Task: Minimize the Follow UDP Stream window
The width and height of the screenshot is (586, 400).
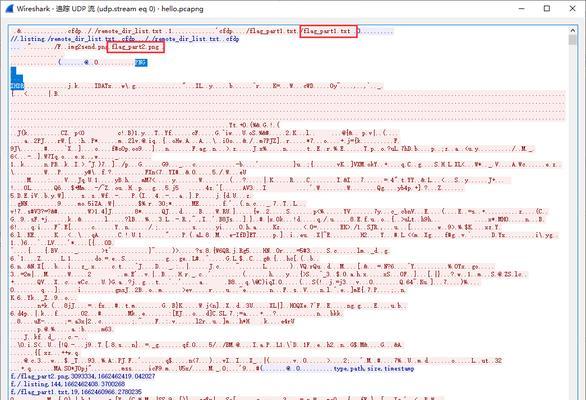Action: coord(522,8)
